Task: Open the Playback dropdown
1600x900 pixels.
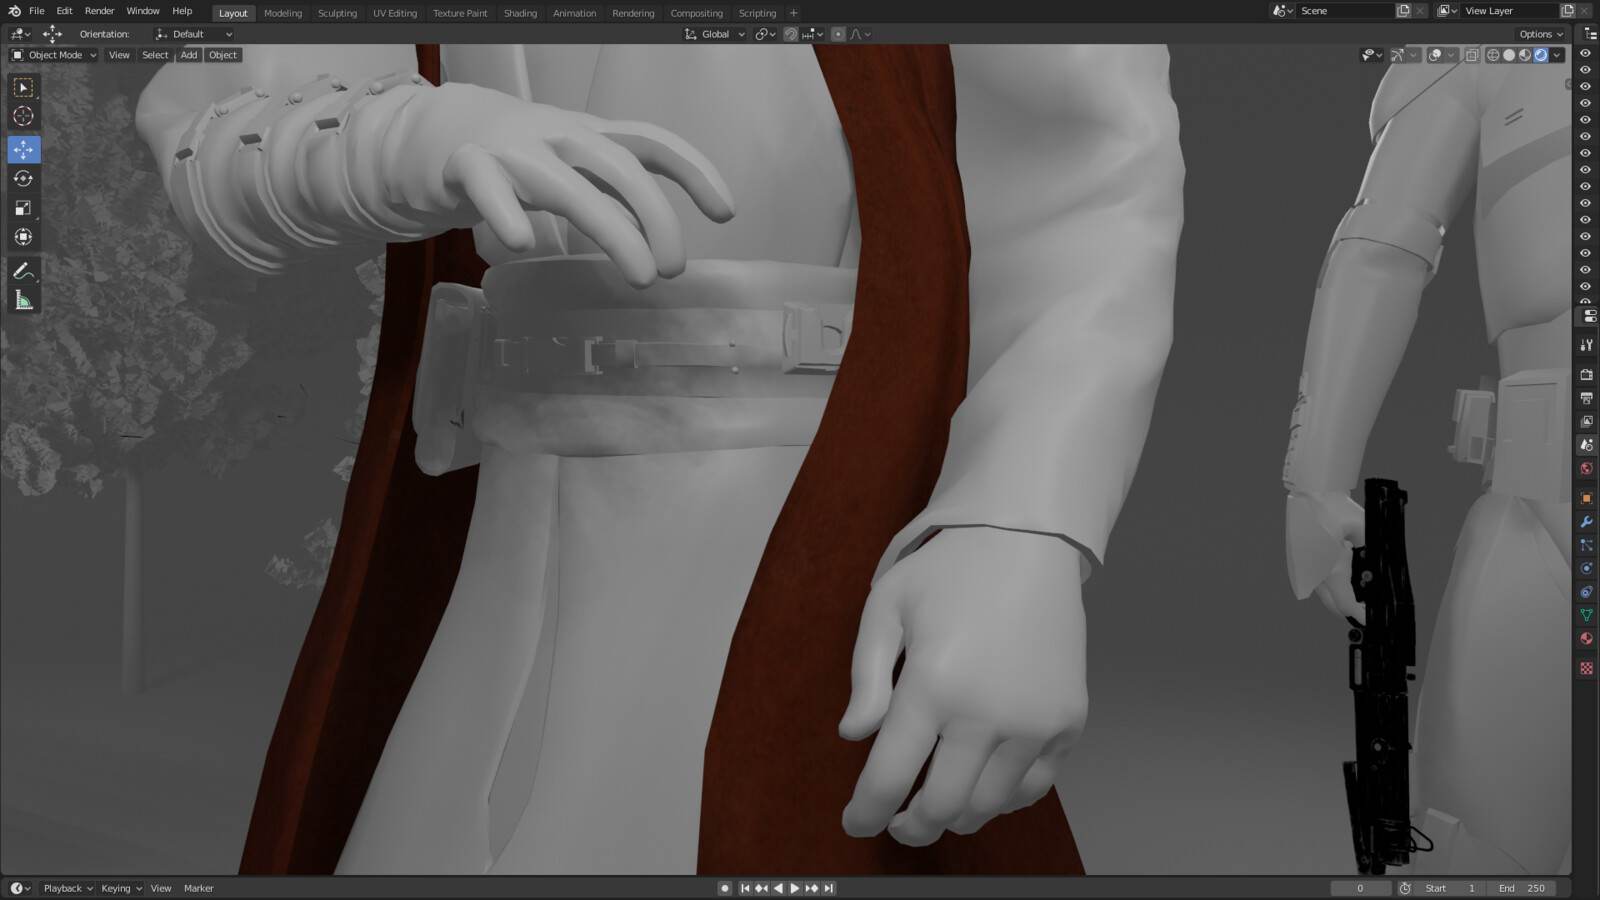Action: (67, 888)
